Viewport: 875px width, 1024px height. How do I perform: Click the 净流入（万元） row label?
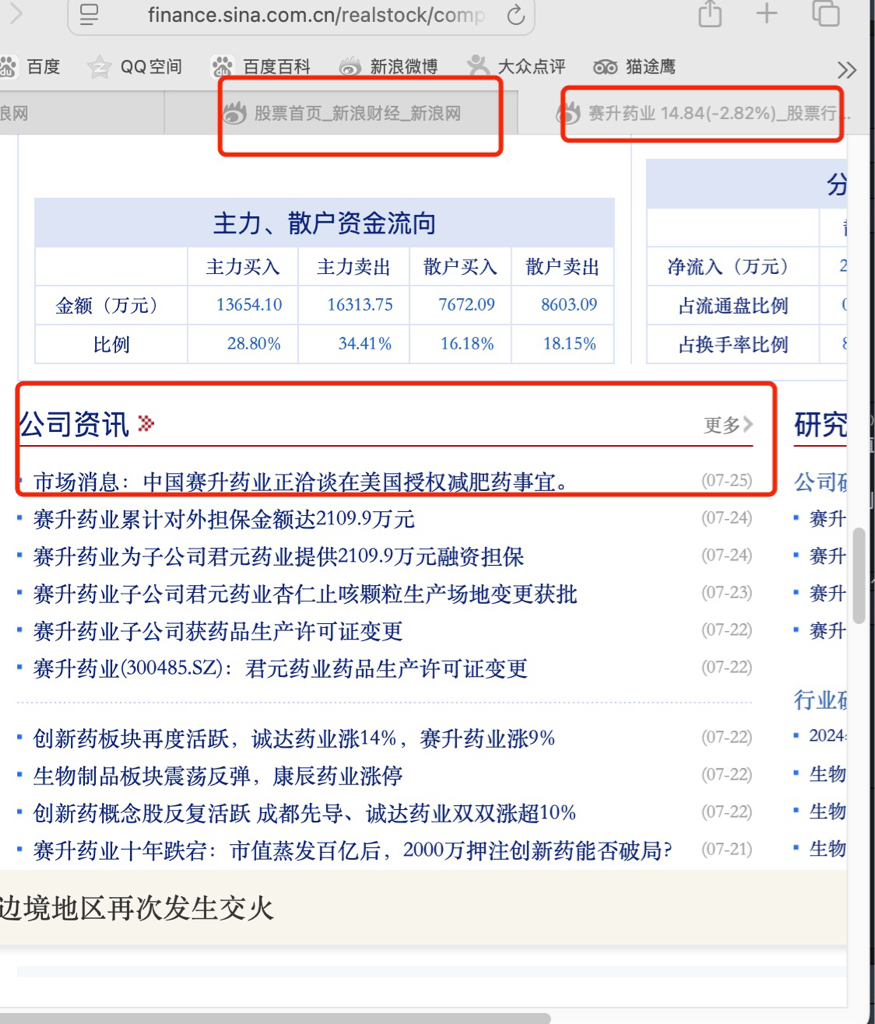click(x=728, y=266)
